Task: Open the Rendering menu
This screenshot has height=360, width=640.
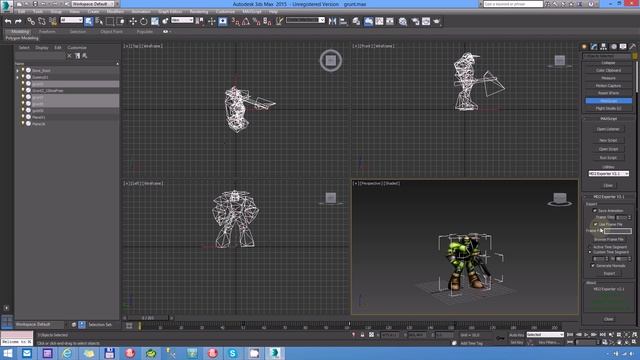Action: tap(199, 12)
